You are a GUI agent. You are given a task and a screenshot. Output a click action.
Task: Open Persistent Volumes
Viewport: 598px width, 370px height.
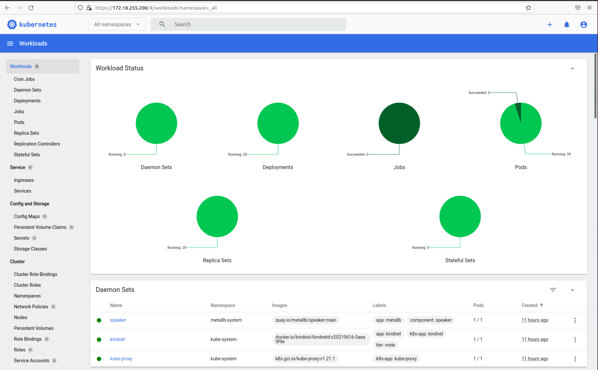click(x=34, y=328)
